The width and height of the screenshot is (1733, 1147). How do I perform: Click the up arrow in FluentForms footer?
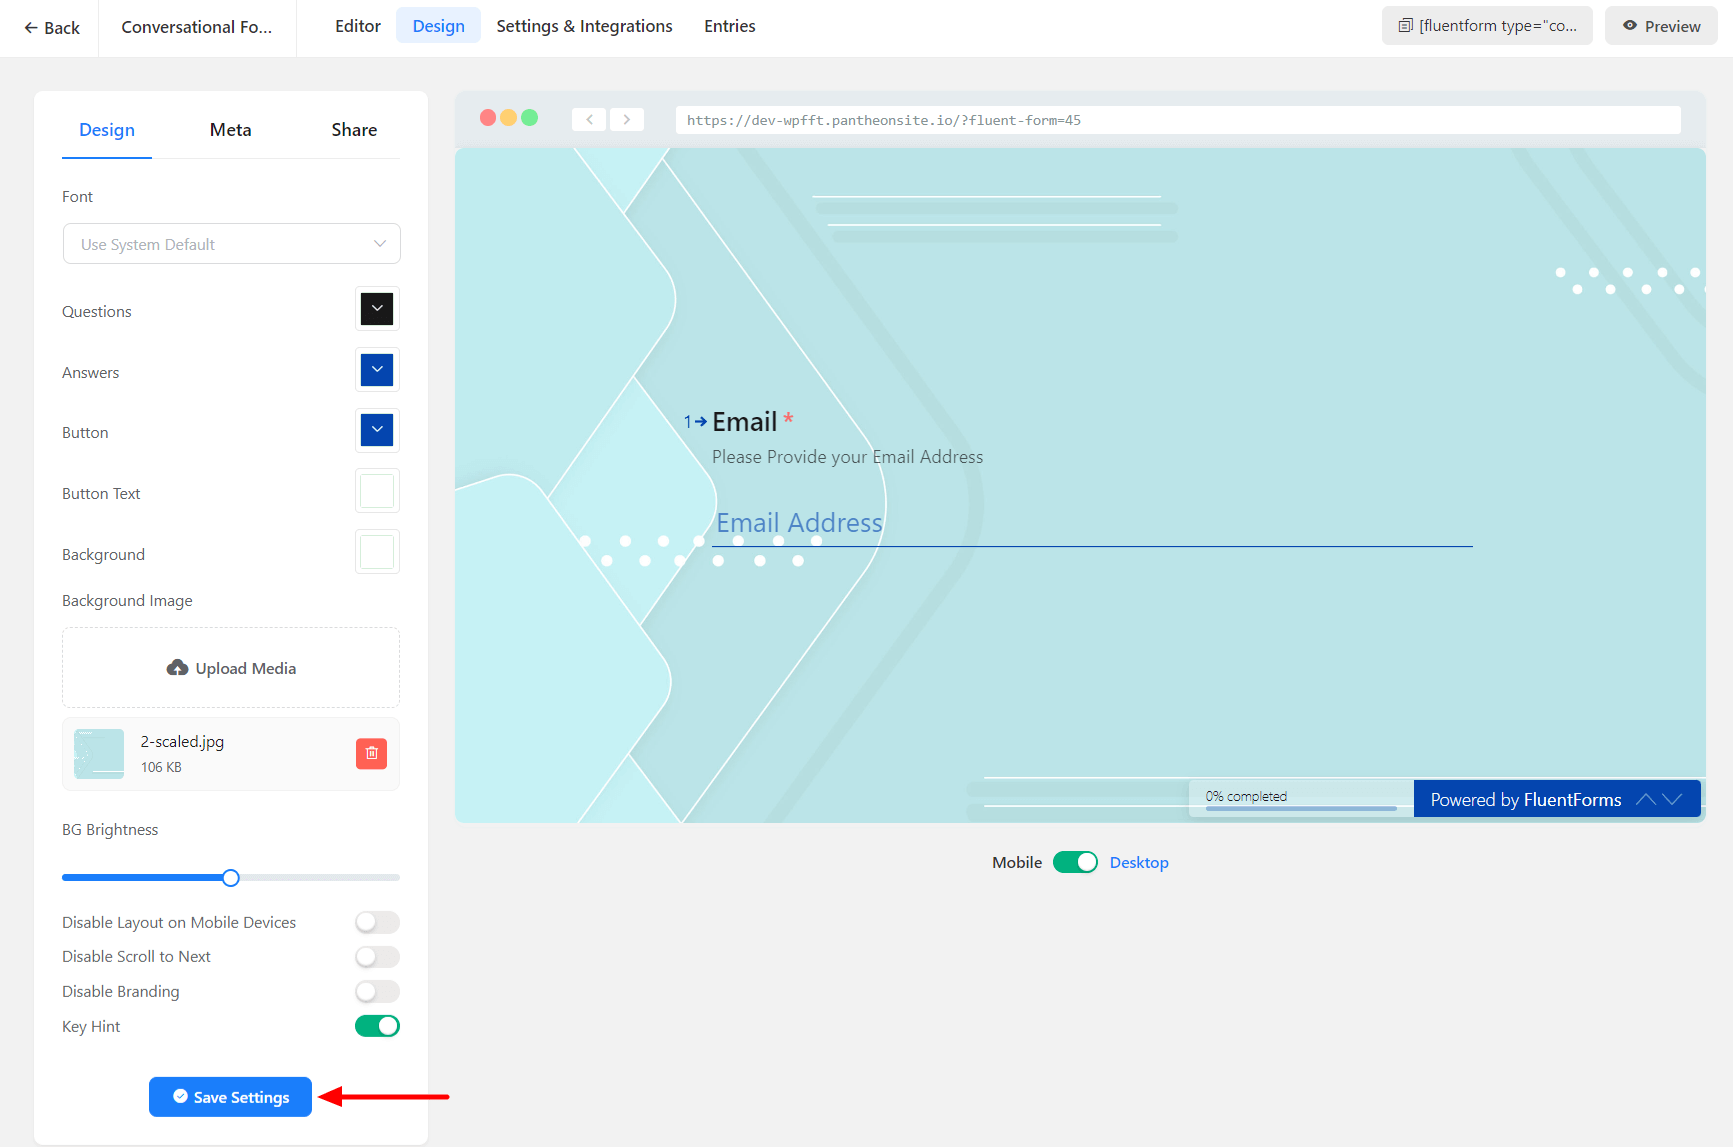[1645, 799]
